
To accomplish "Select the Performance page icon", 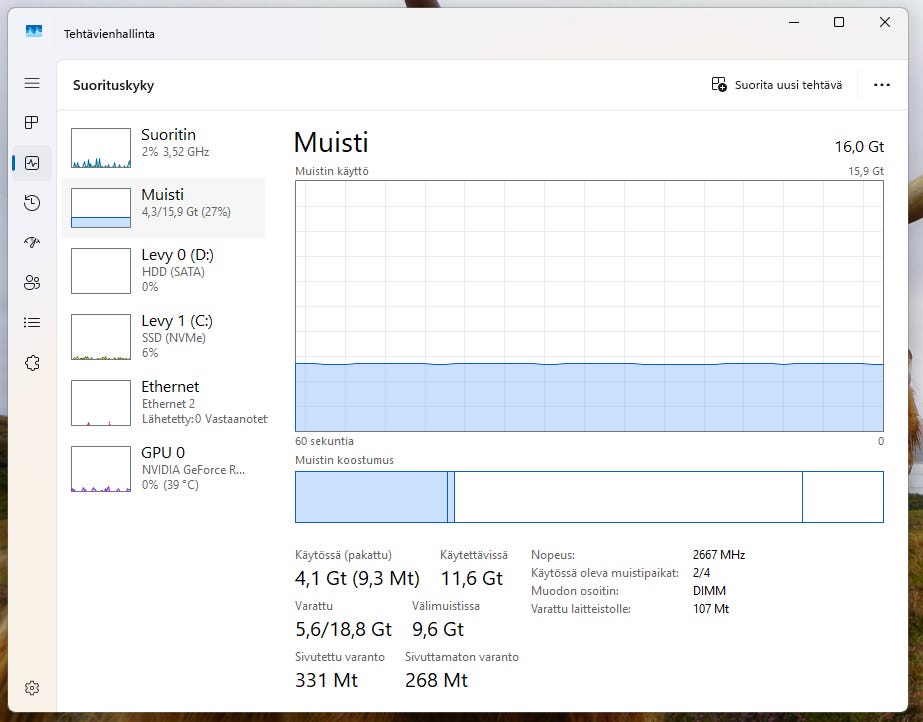I will point(32,163).
